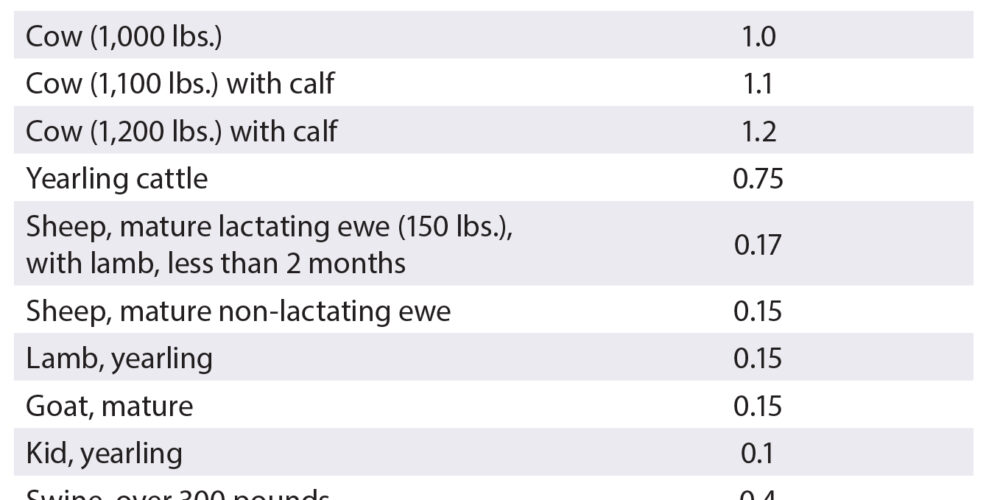Select the 1.2 animal unit value

[759, 131]
